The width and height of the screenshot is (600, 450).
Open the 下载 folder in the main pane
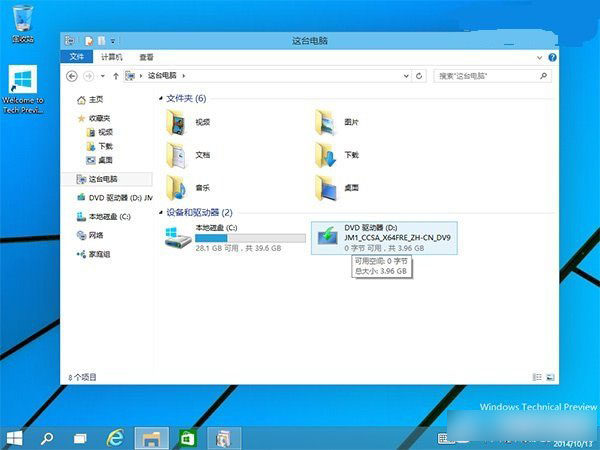click(326, 155)
